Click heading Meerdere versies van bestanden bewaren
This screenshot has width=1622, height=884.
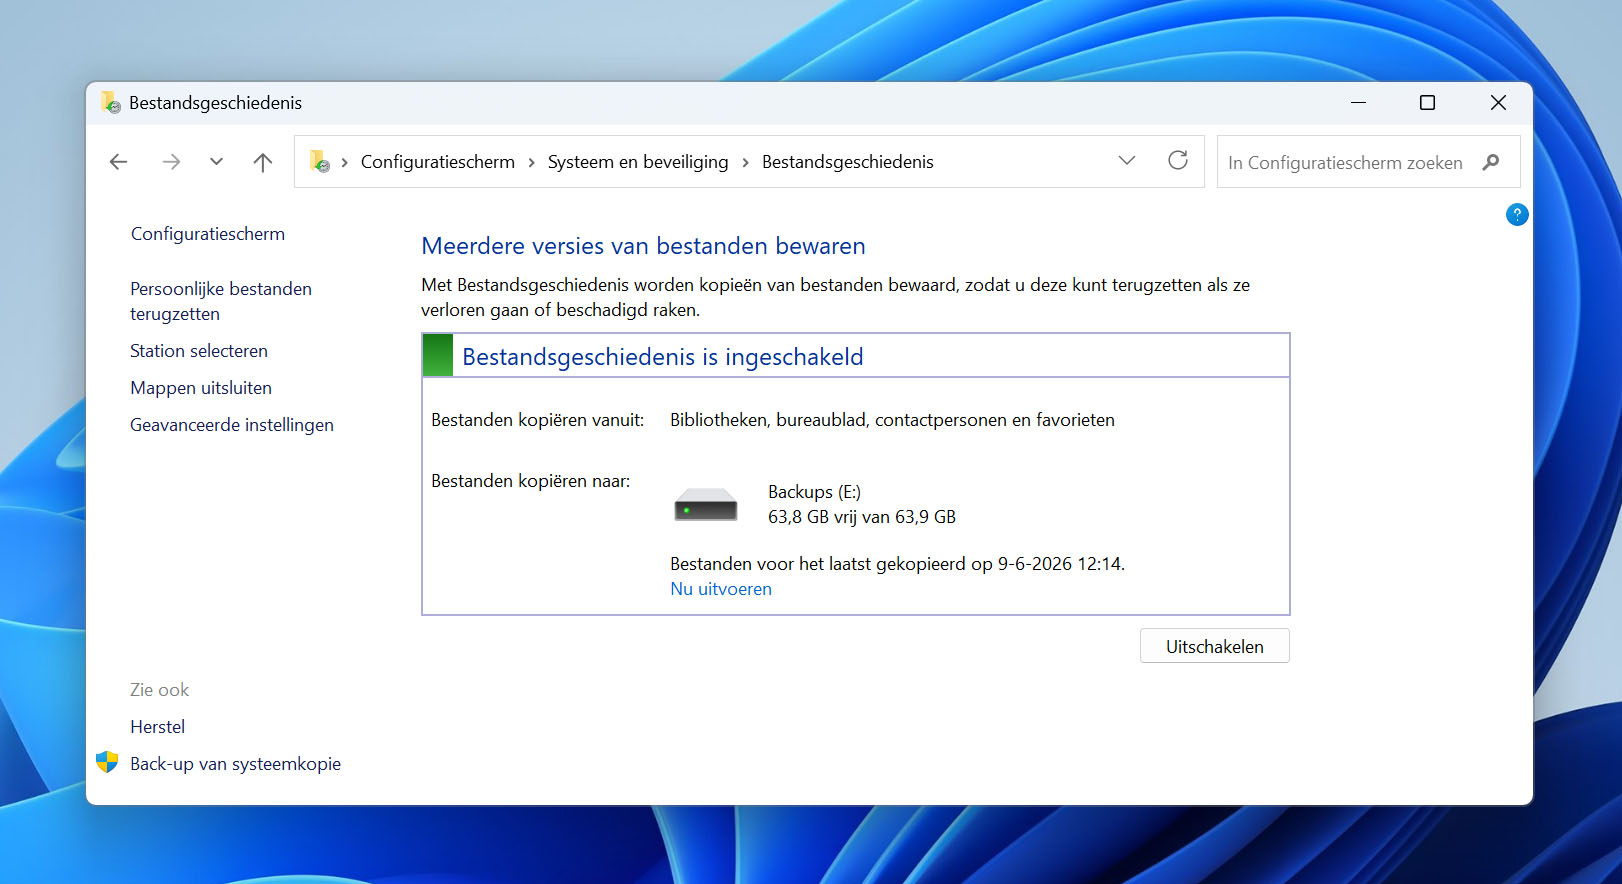643,246
